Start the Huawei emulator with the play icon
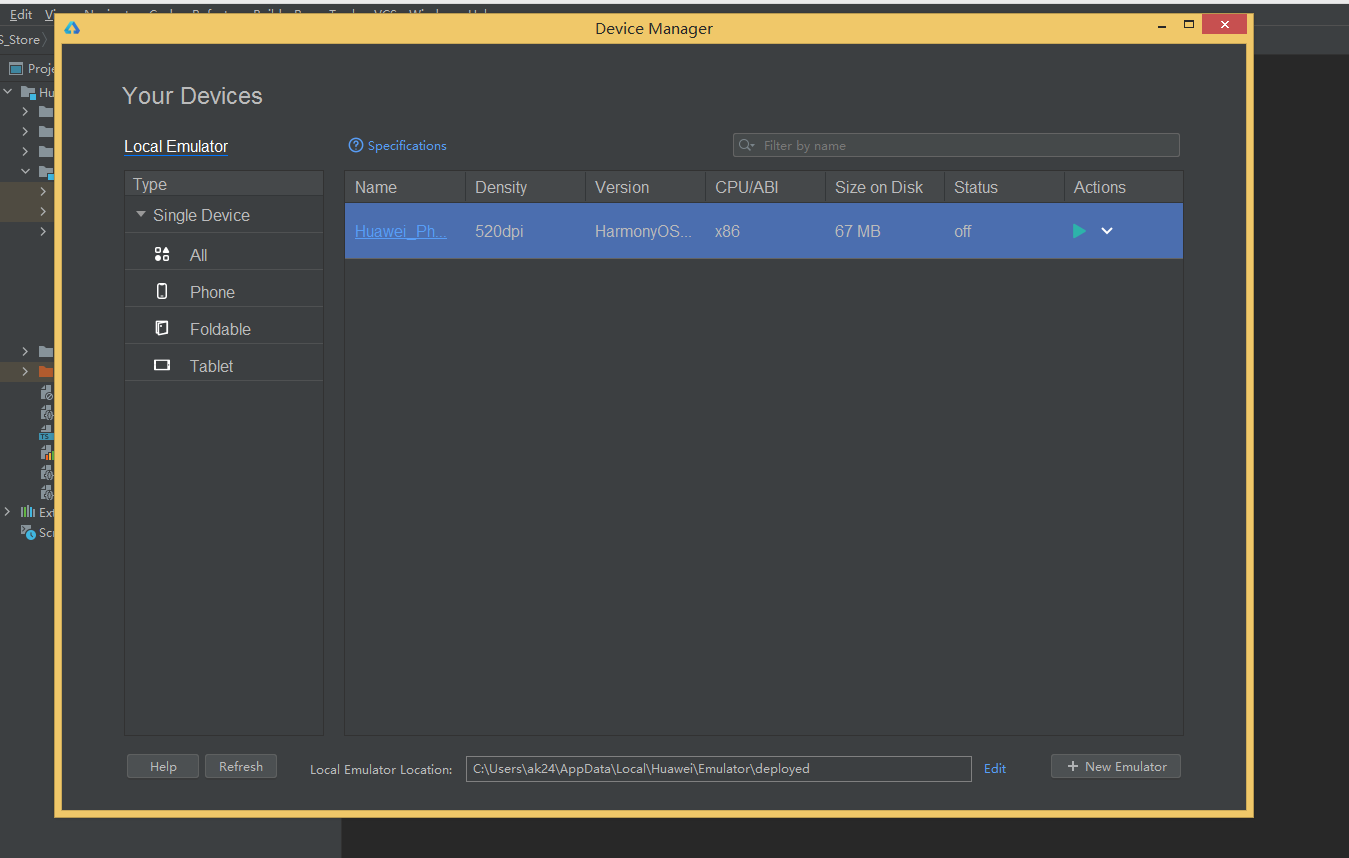 pyautogui.click(x=1079, y=231)
